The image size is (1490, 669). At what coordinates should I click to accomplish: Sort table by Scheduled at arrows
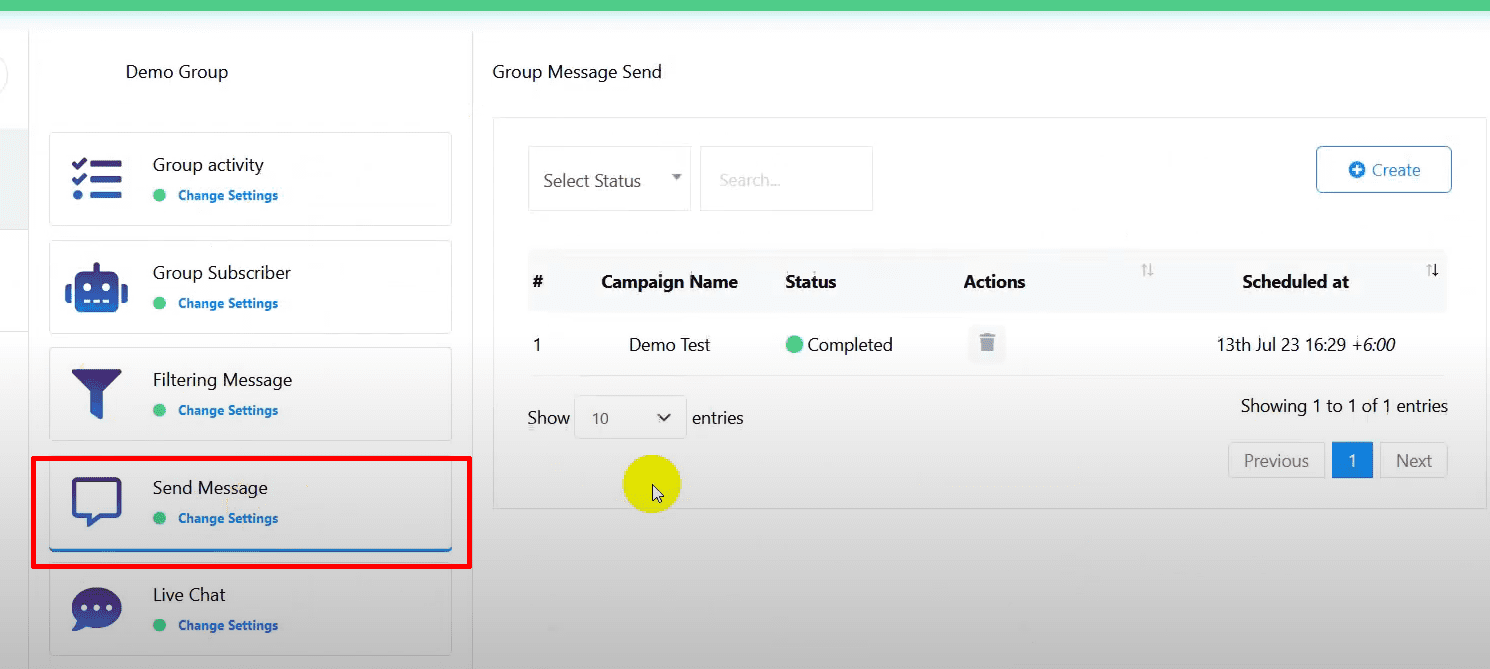(1432, 270)
